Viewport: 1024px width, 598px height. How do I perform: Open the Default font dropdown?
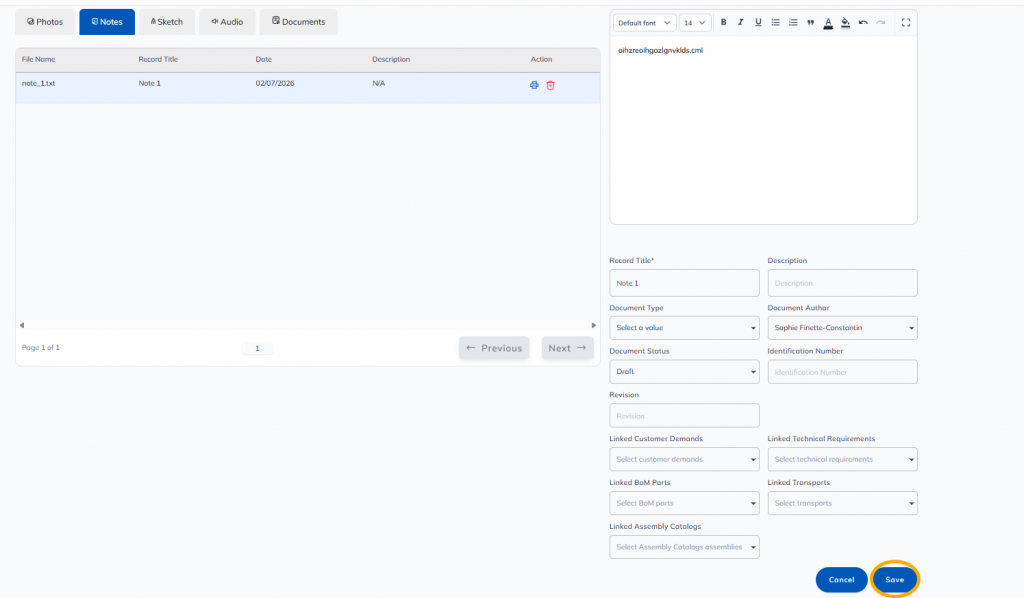[x=644, y=23]
